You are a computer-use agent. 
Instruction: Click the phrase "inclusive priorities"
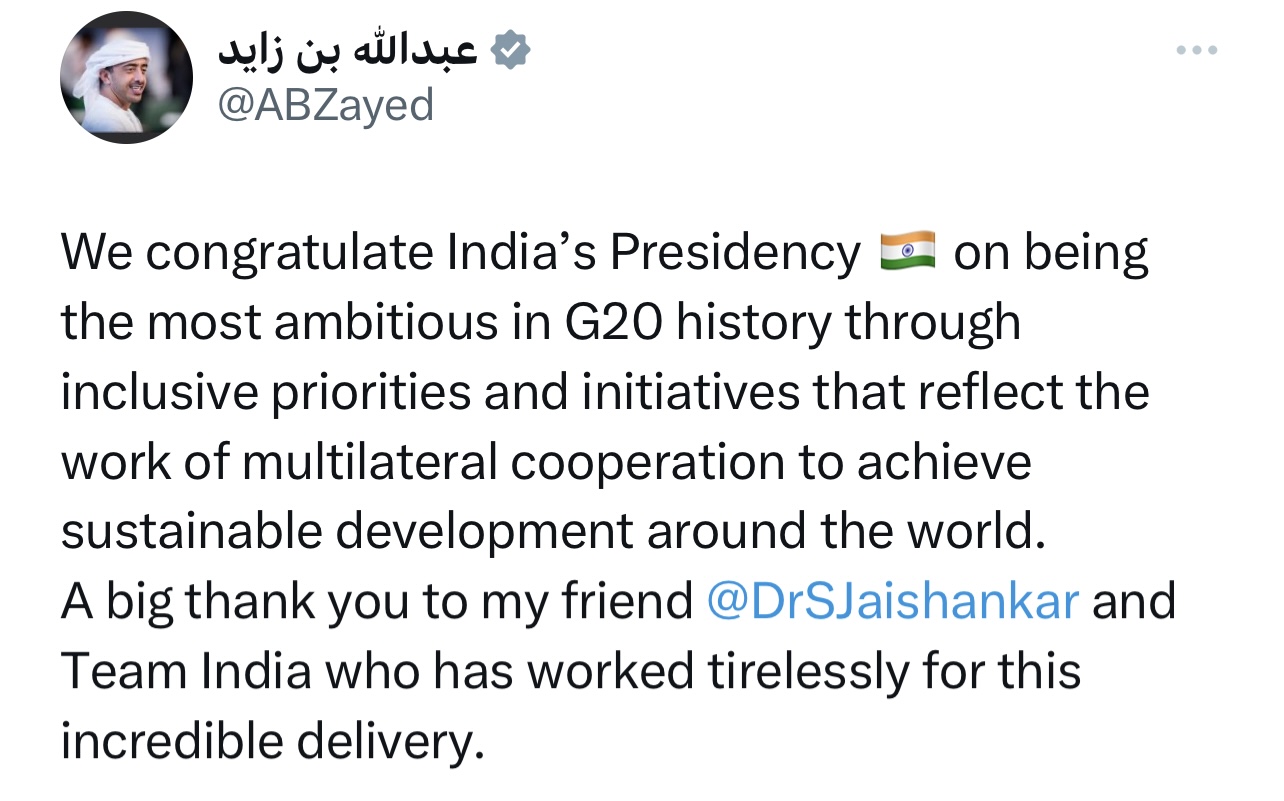(265, 392)
